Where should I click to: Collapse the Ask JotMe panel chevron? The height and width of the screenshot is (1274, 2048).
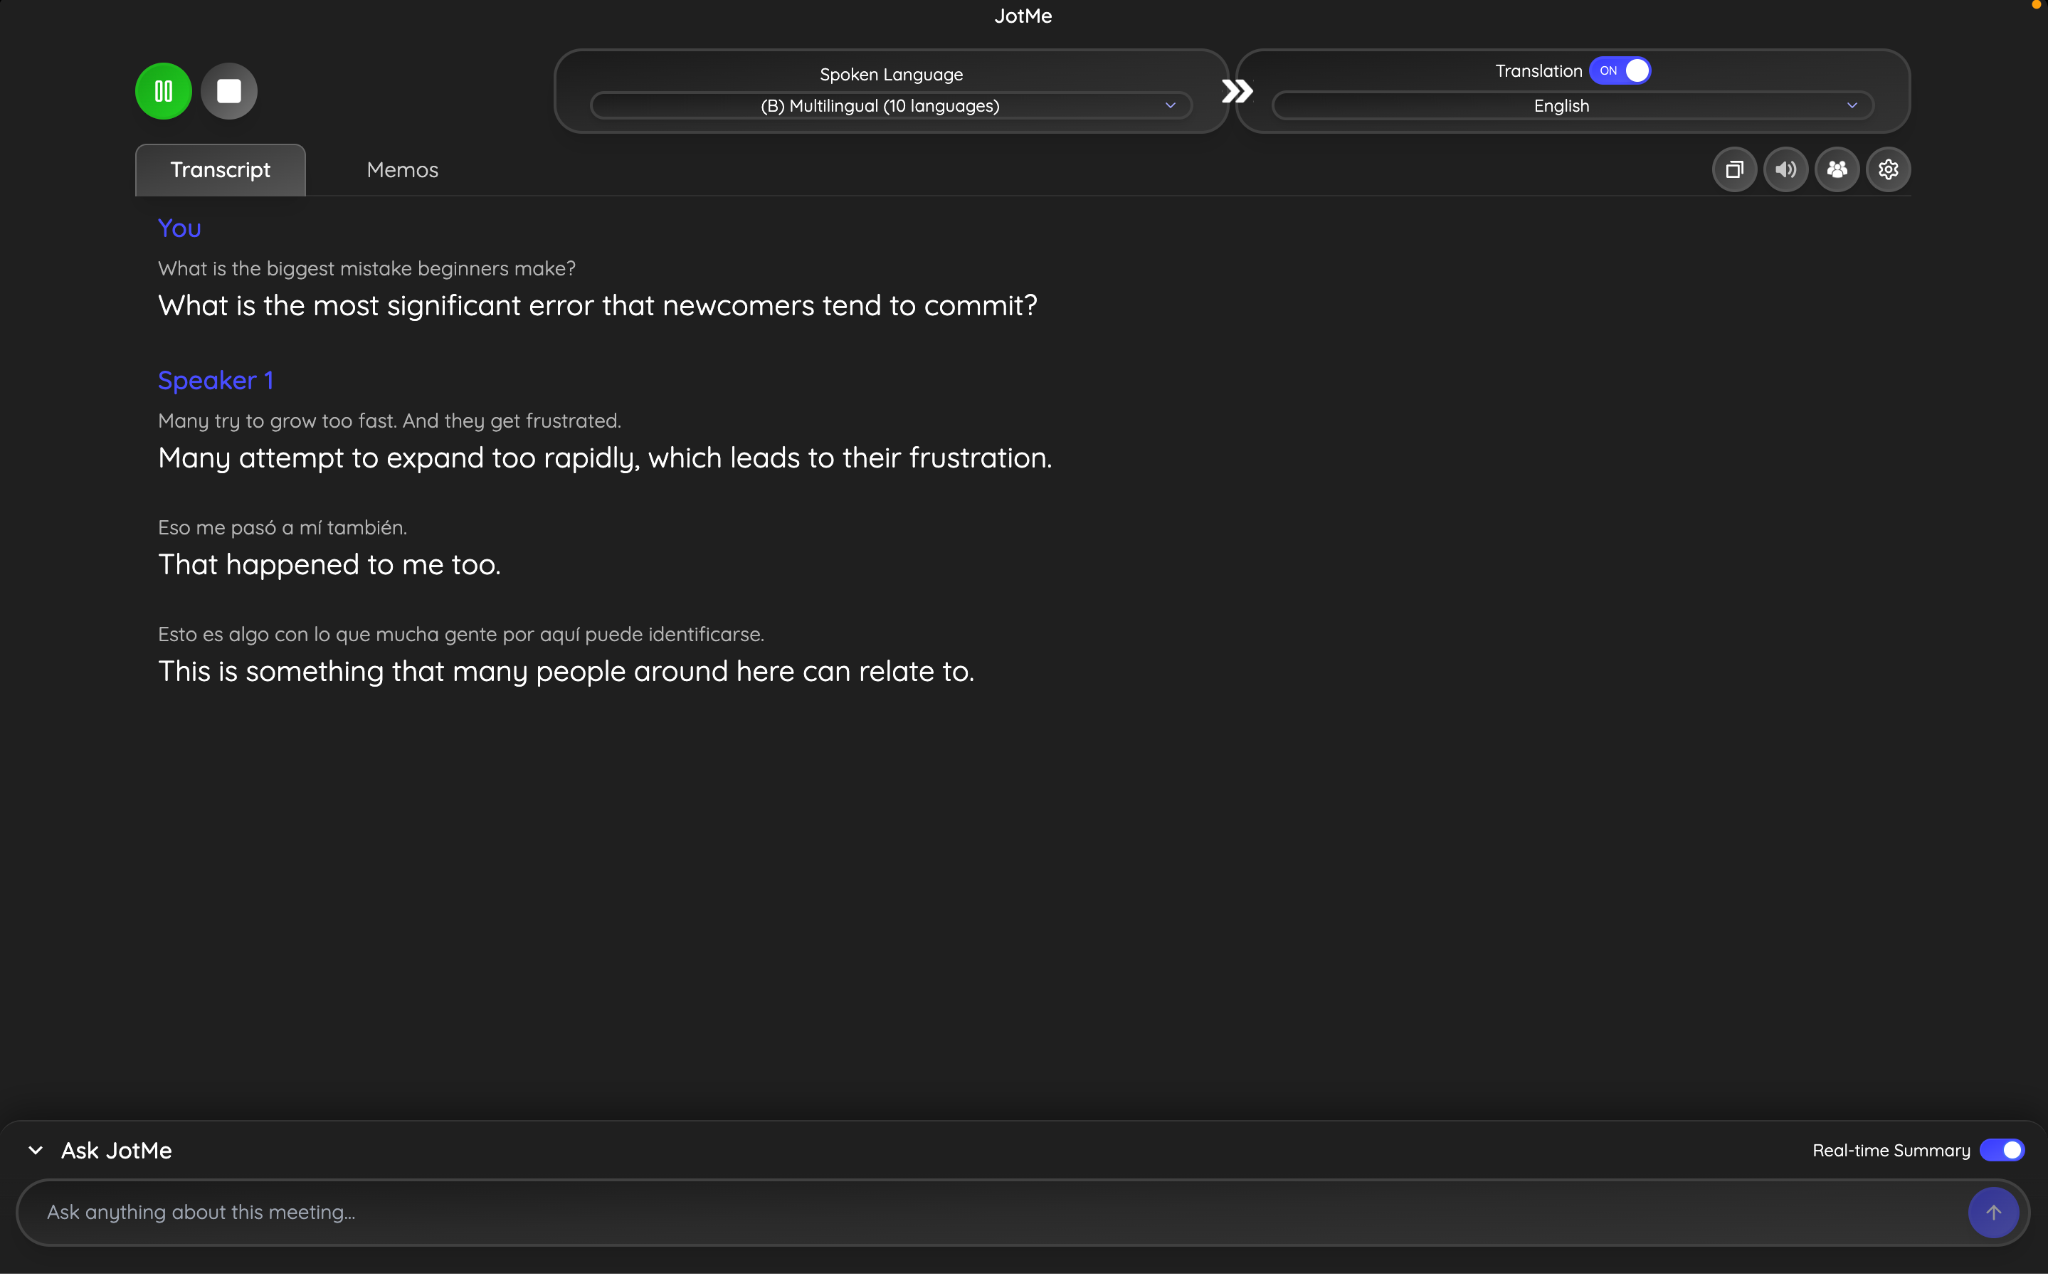[36, 1151]
